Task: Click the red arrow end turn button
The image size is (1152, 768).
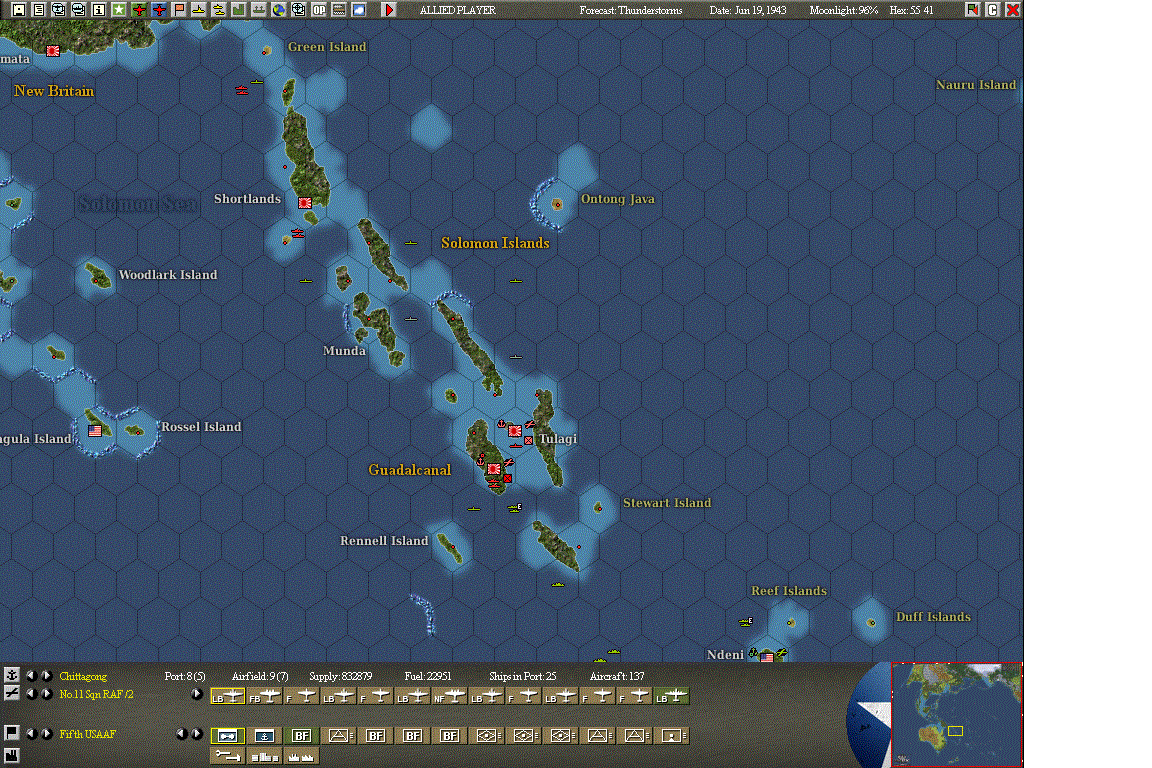Action: coord(389,10)
